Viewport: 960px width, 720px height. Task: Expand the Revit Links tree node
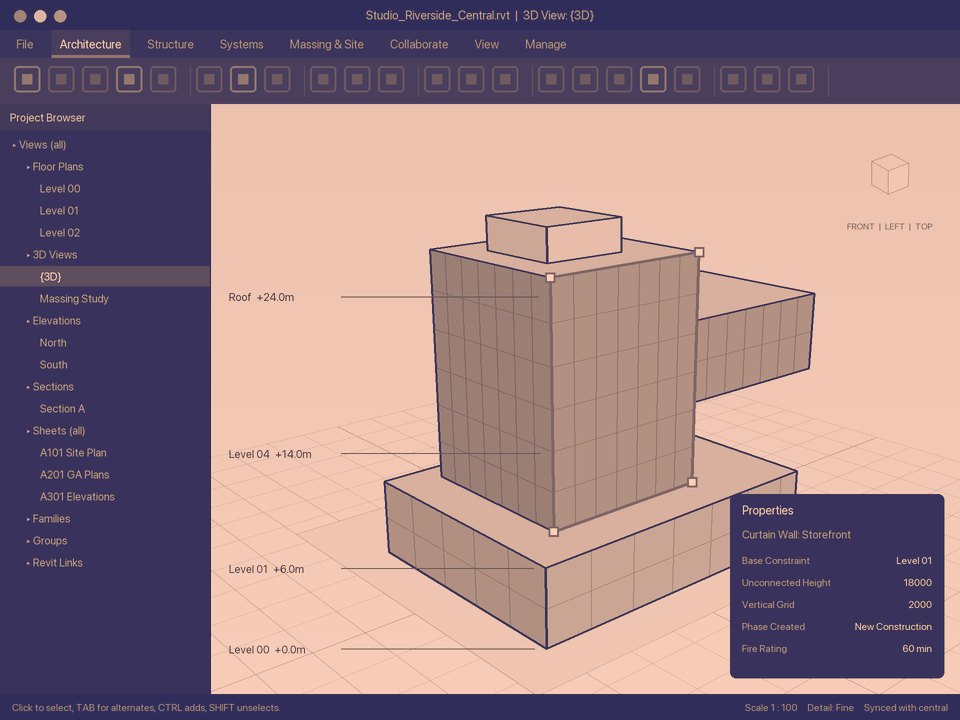28,563
